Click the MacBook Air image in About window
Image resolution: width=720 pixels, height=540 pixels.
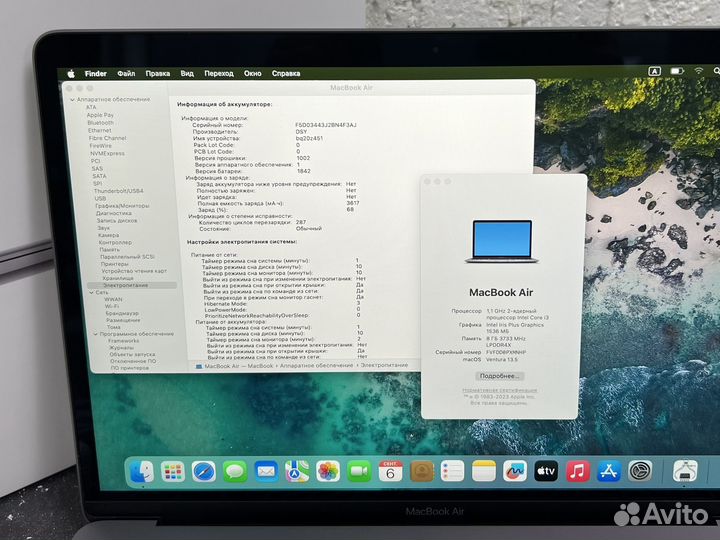[502, 242]
